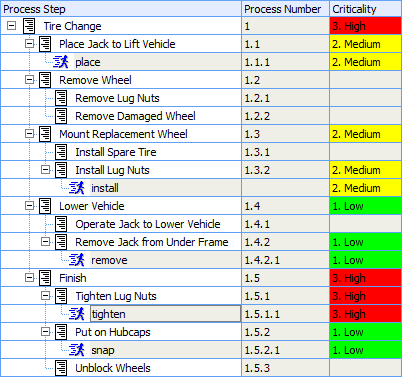Collapse the Tire Change root node

tap(11, 26)
